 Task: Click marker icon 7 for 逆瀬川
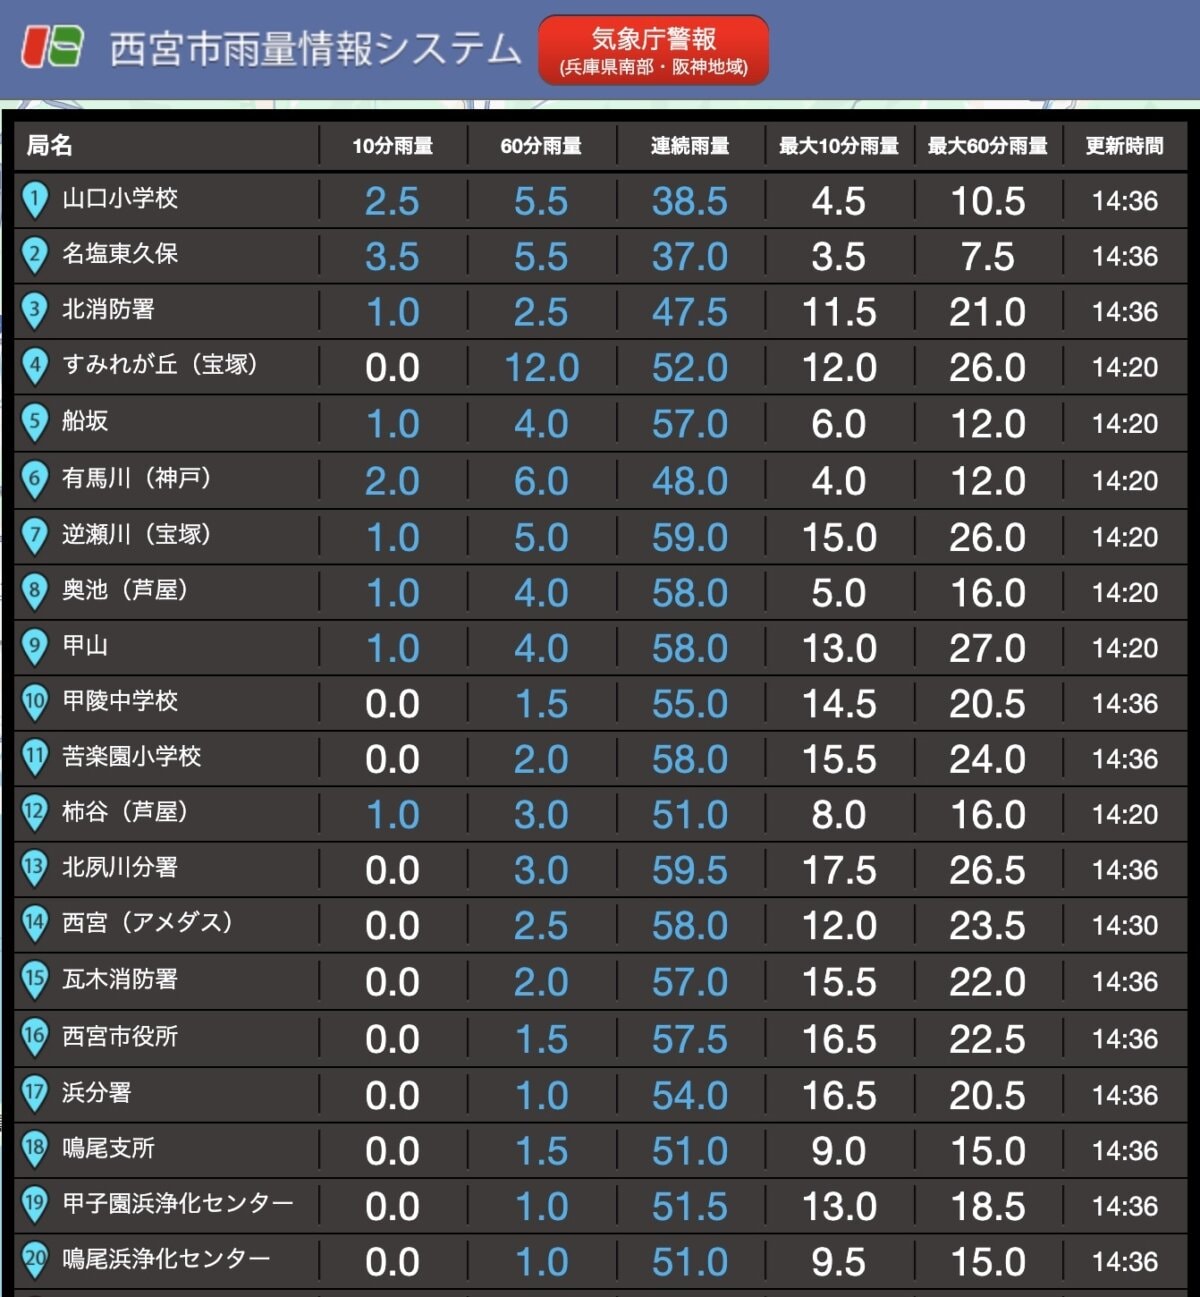click(x=34, y=537)
